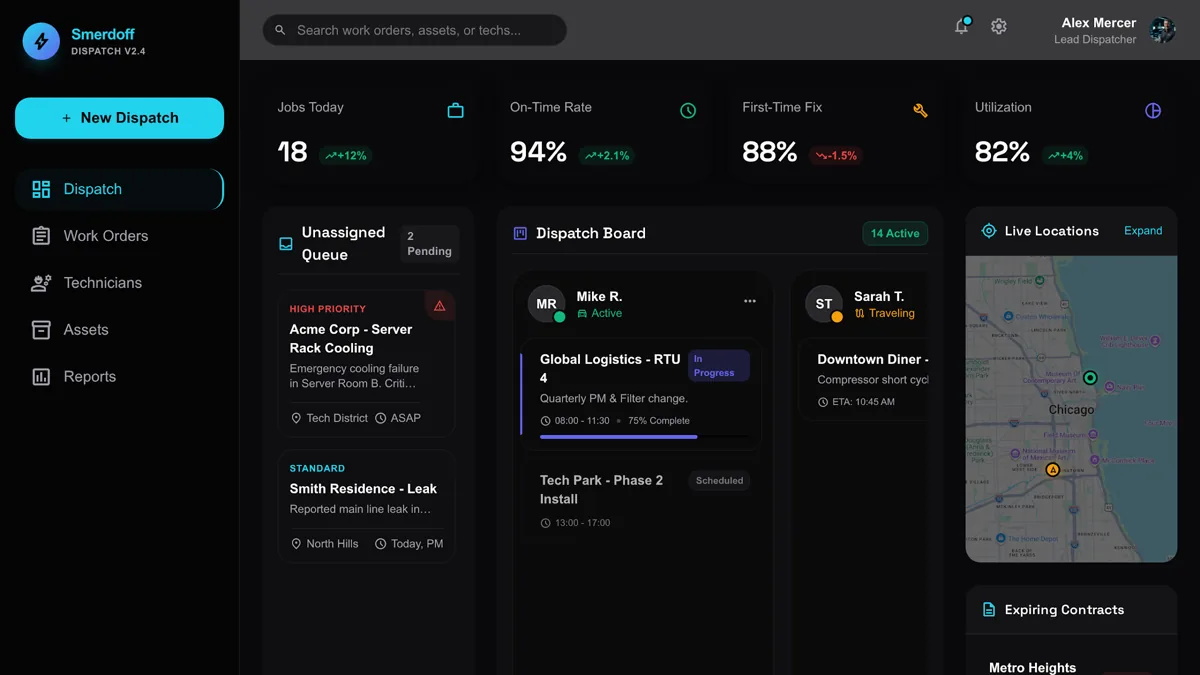Click the 75% complete progress bar

tap(645, 437)
